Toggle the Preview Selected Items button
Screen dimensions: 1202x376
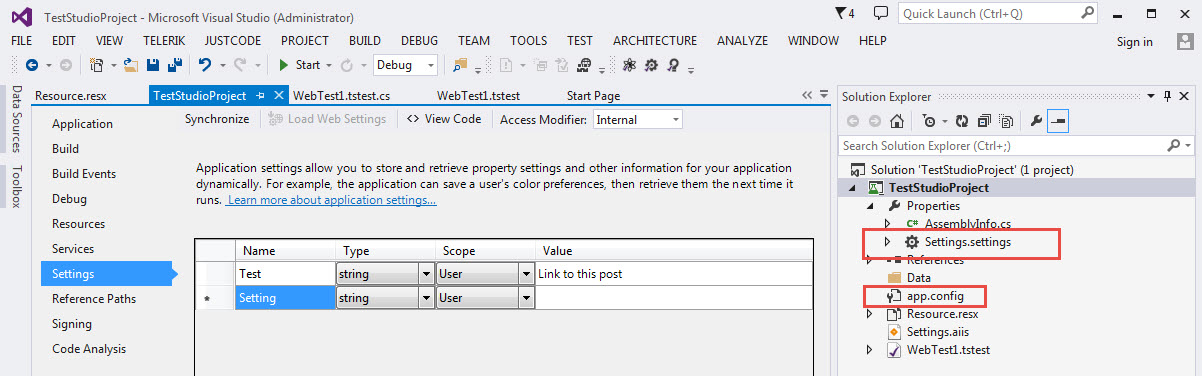point(1059,121)
